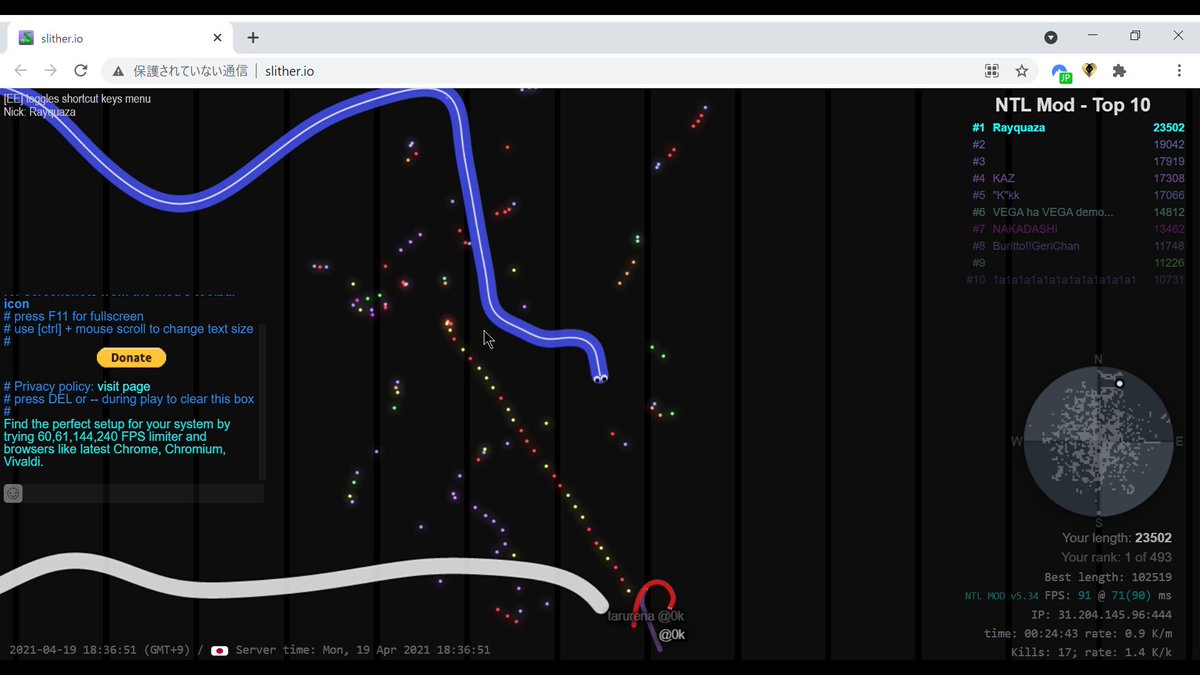The image size is (1200, 675).
Task: Click the 'Your rank: 1 of 493' text
Action: tap(1116, 557)
